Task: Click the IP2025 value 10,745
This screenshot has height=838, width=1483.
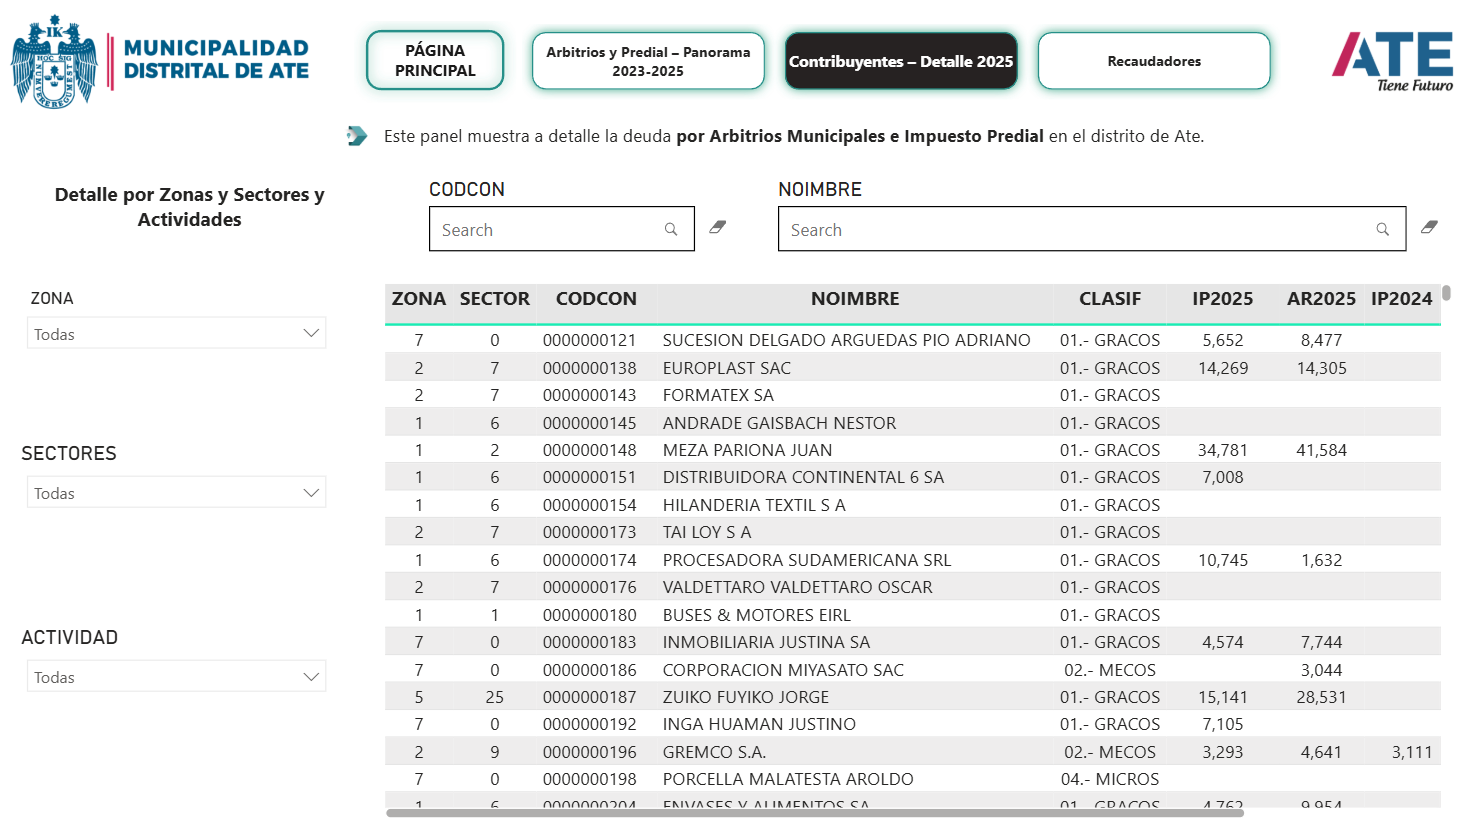Action: [x=1223, y=560]
